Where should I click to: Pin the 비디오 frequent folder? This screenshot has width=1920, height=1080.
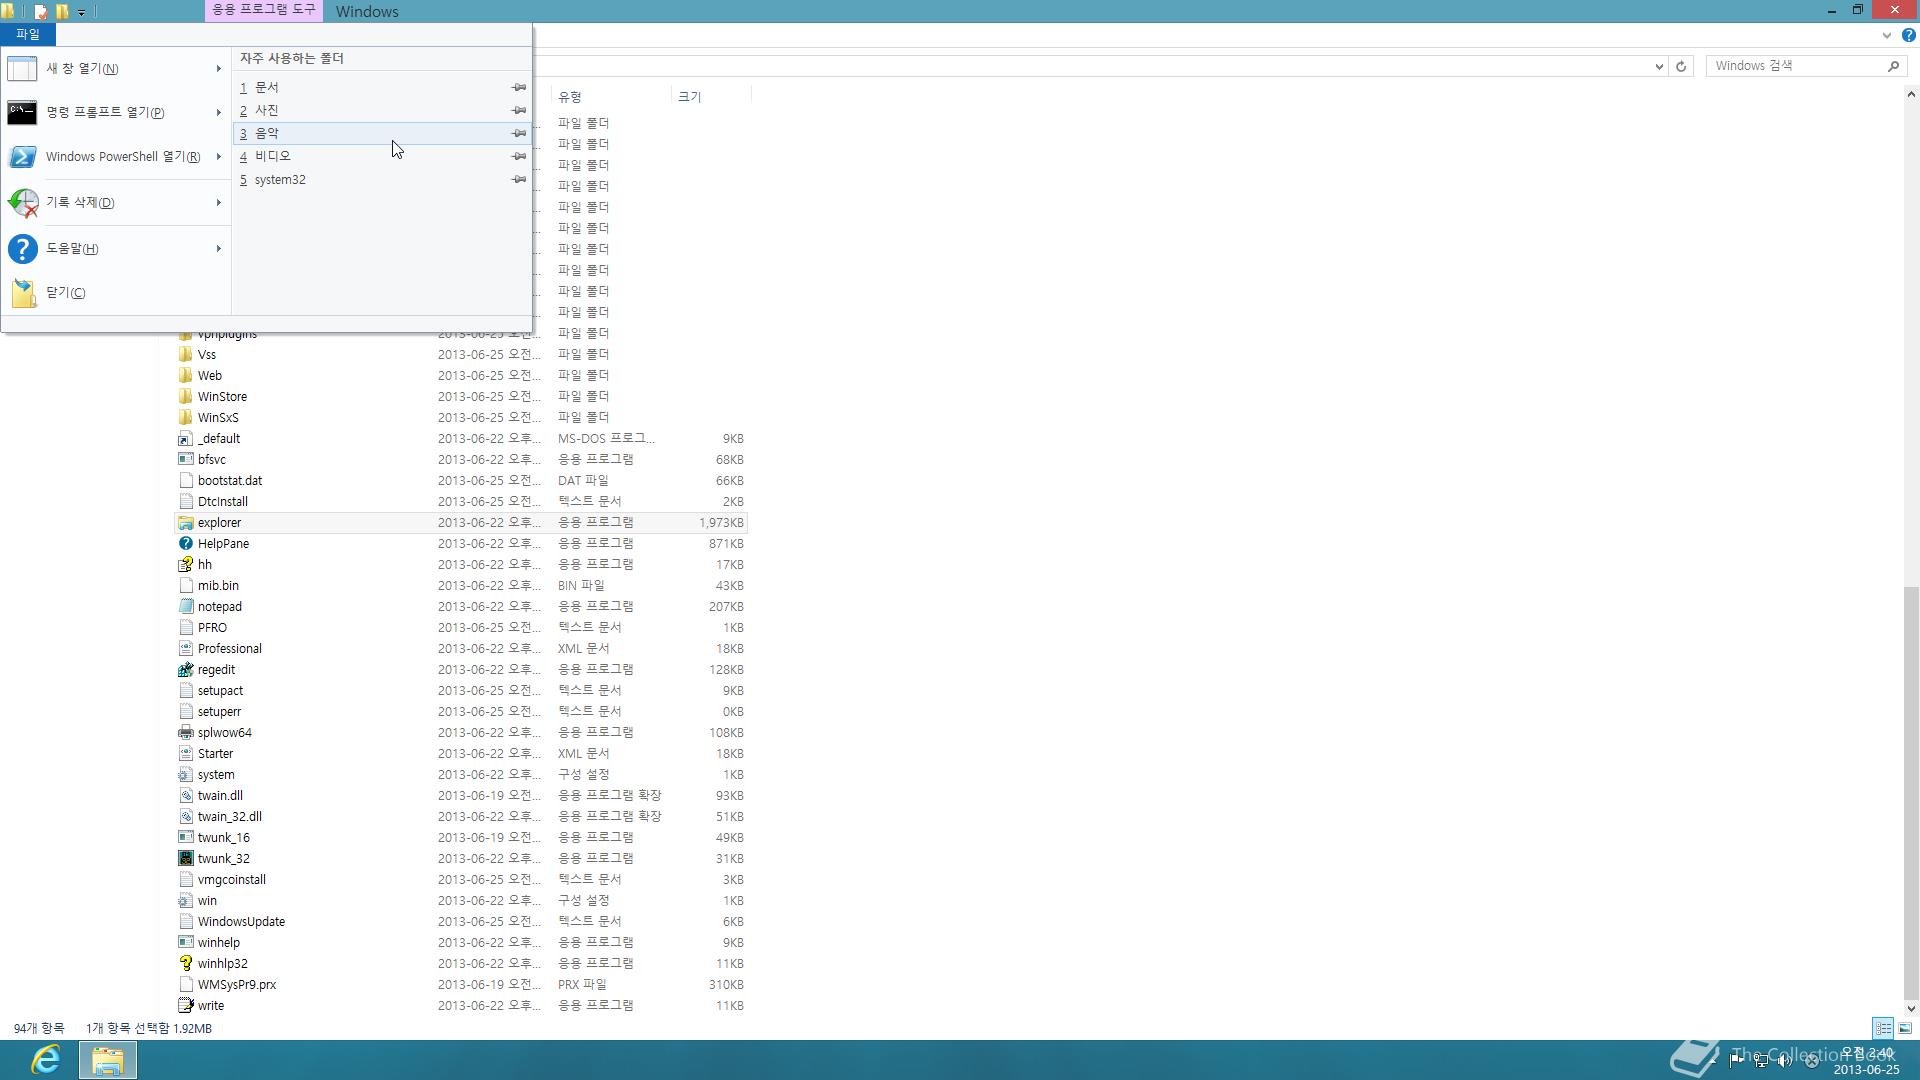coord(518,157)
